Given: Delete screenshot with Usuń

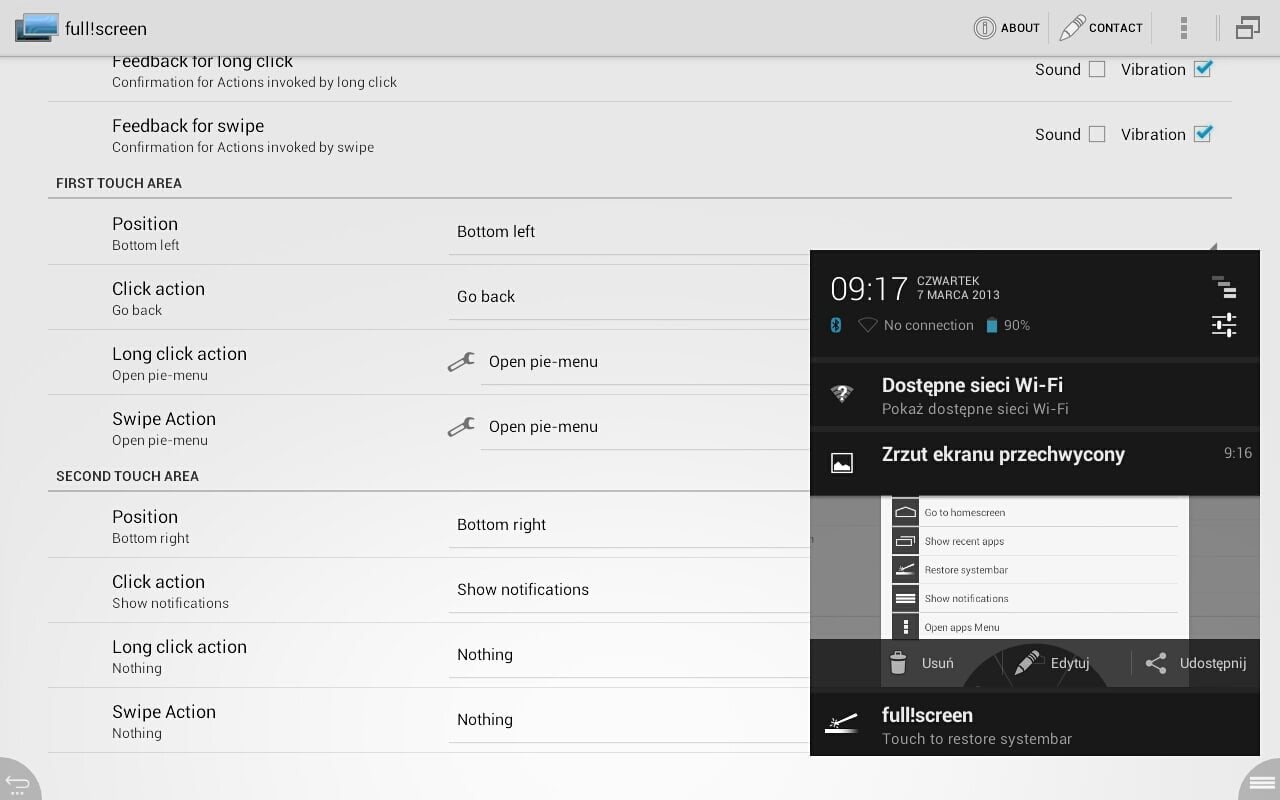Looking at the screenshot, I should coord(921,663).
